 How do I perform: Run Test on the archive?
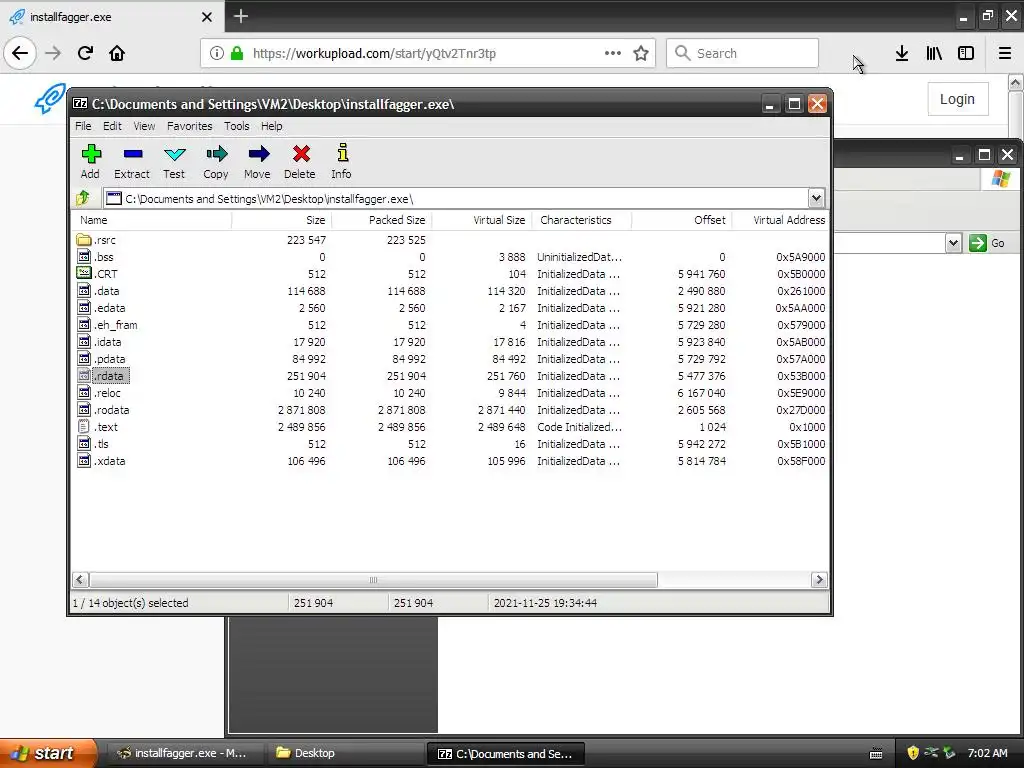pos(174,161)
